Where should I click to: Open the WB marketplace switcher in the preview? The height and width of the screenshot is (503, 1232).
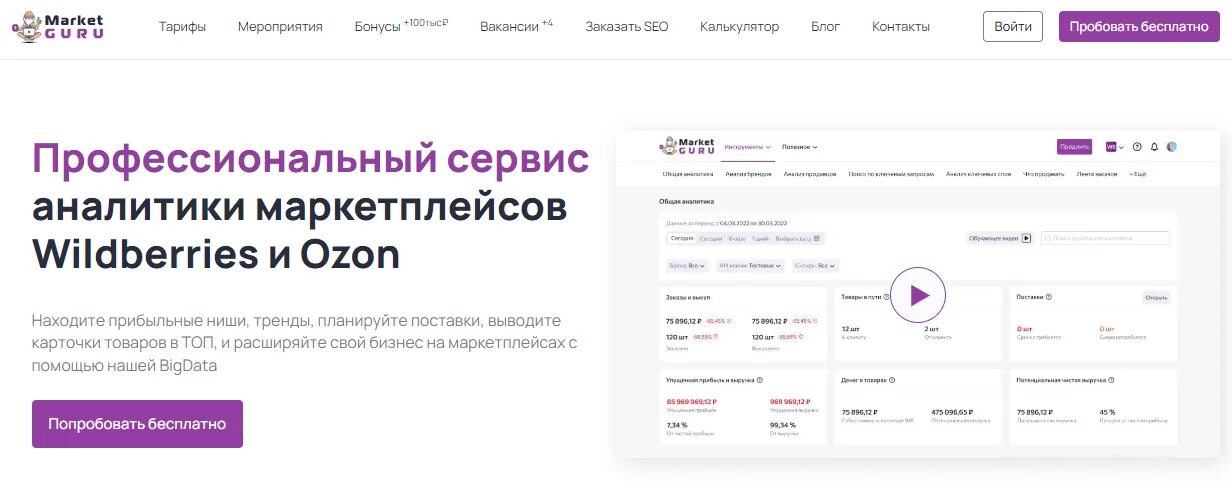[1115, 147]
